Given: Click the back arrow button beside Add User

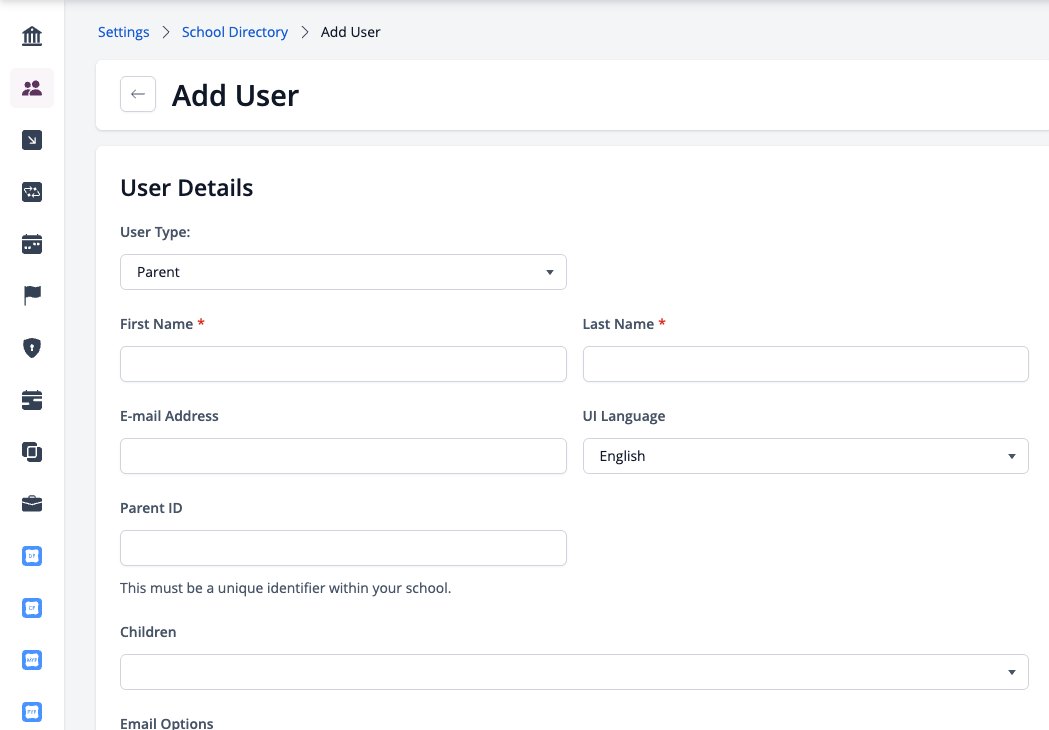Looking at the screenshot, I should [138, 94].
